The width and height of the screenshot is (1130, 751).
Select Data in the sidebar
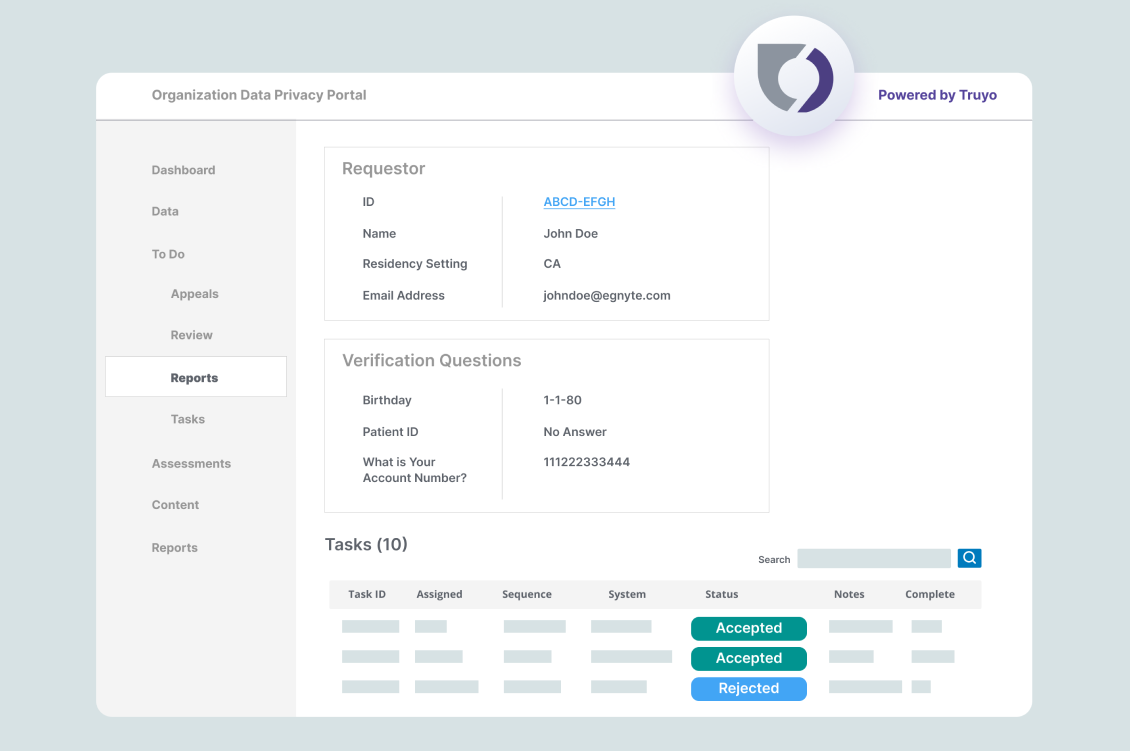165,211
